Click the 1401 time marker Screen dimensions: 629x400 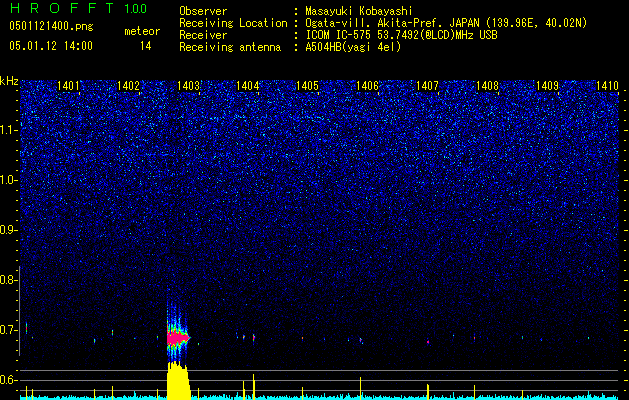click(68, 86)
